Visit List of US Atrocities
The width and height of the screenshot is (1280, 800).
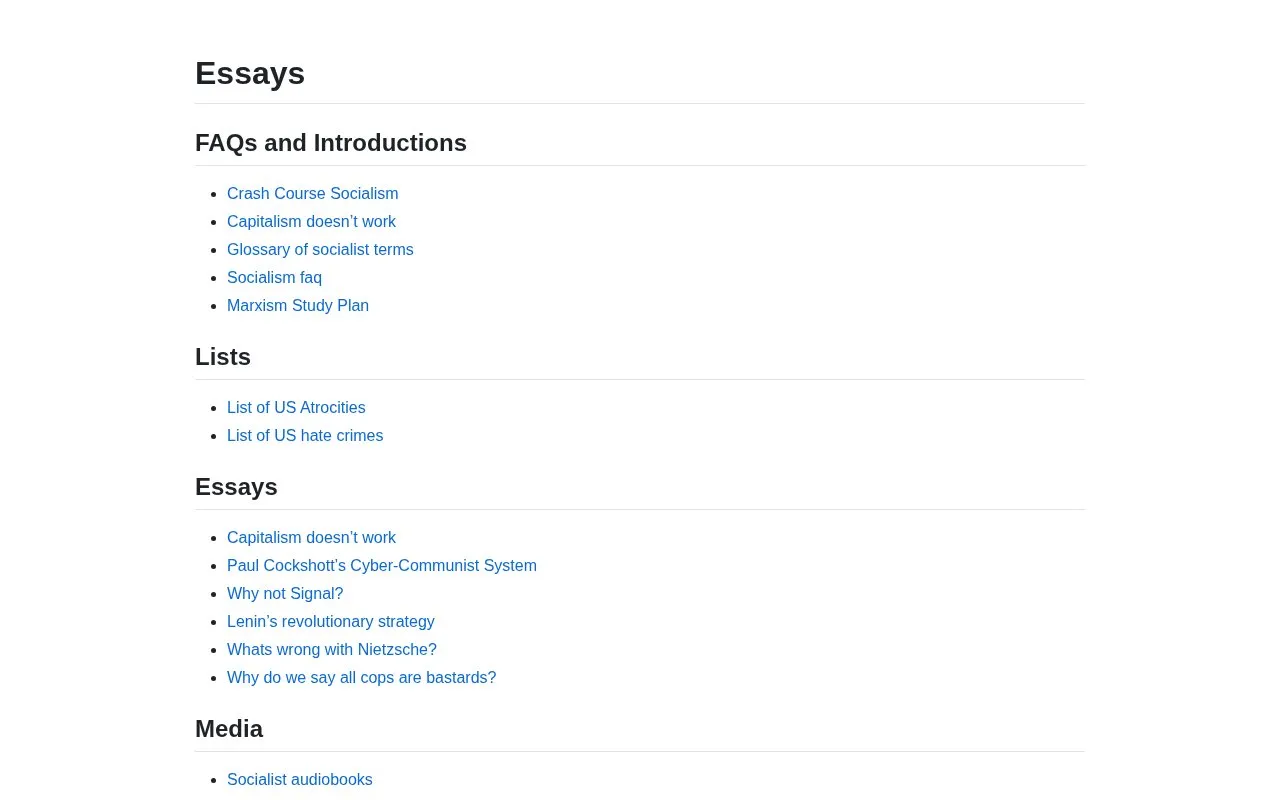coord(296,408)
